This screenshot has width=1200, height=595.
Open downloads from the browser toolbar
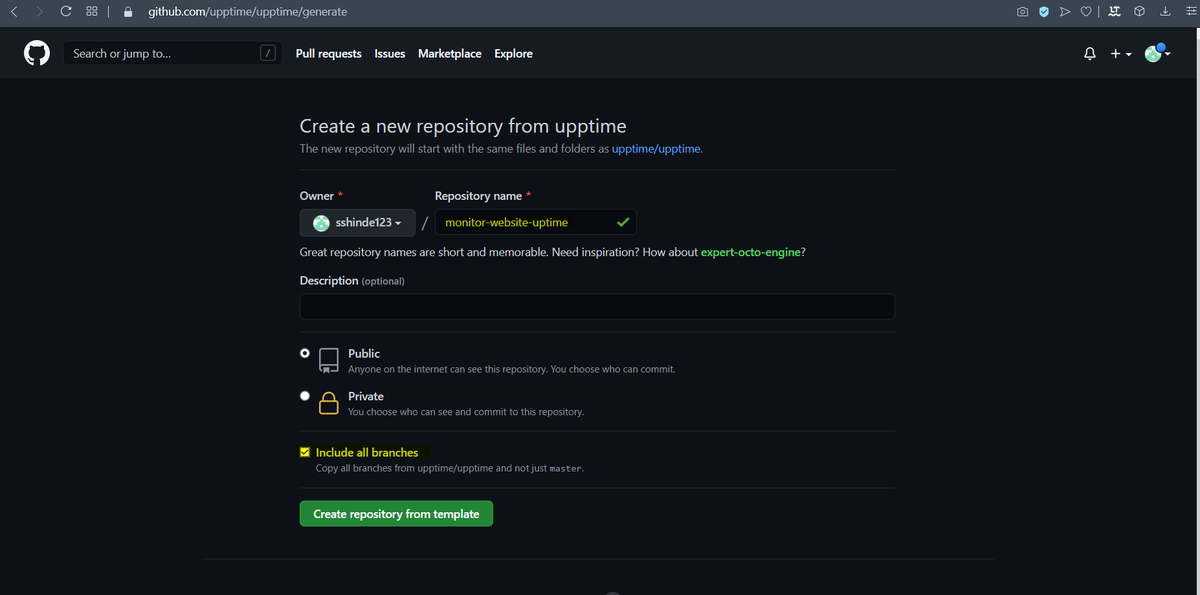(x=1164, y=11)
